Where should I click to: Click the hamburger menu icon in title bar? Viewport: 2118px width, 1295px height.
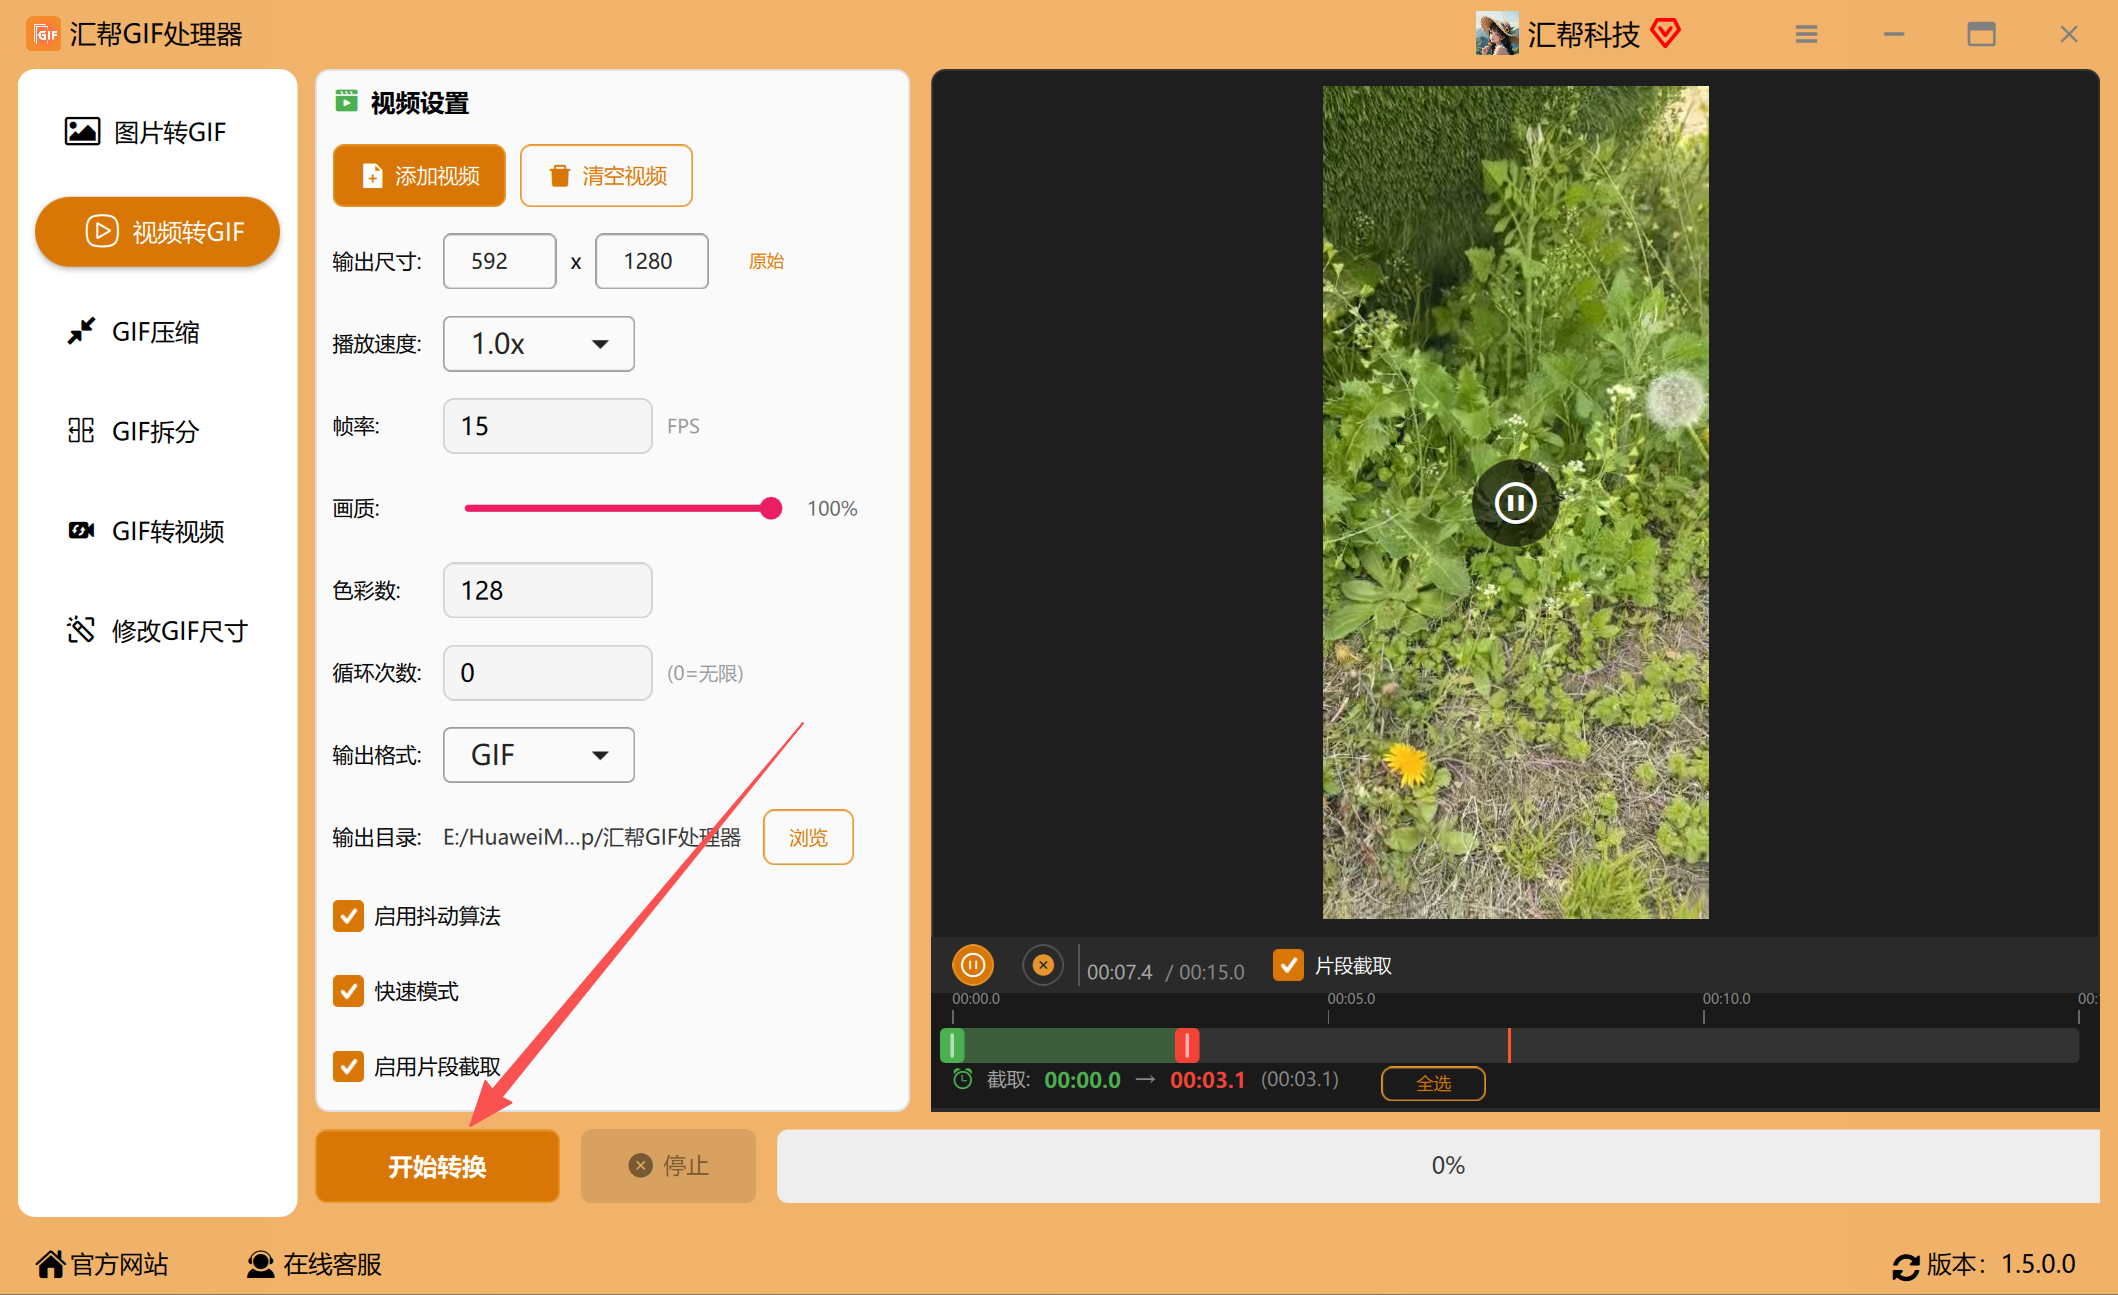(1806, 34)
